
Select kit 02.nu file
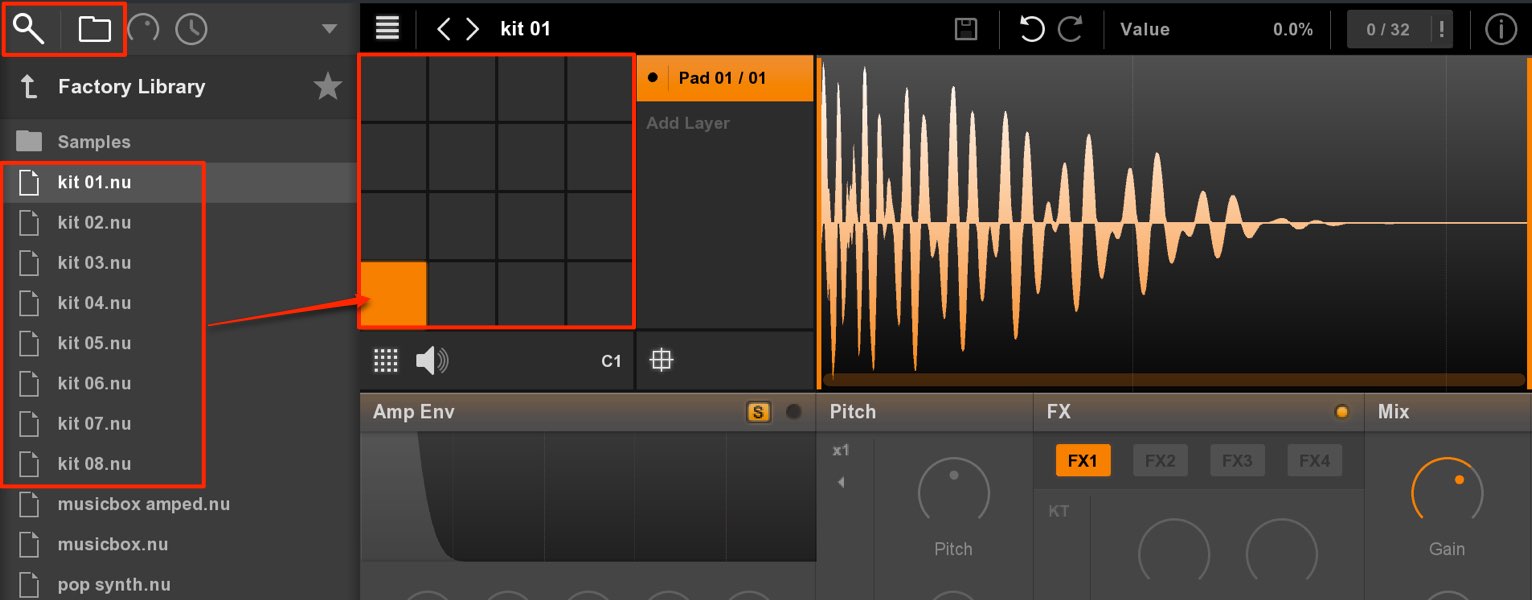pyautogui.click(x=178, y=222)
